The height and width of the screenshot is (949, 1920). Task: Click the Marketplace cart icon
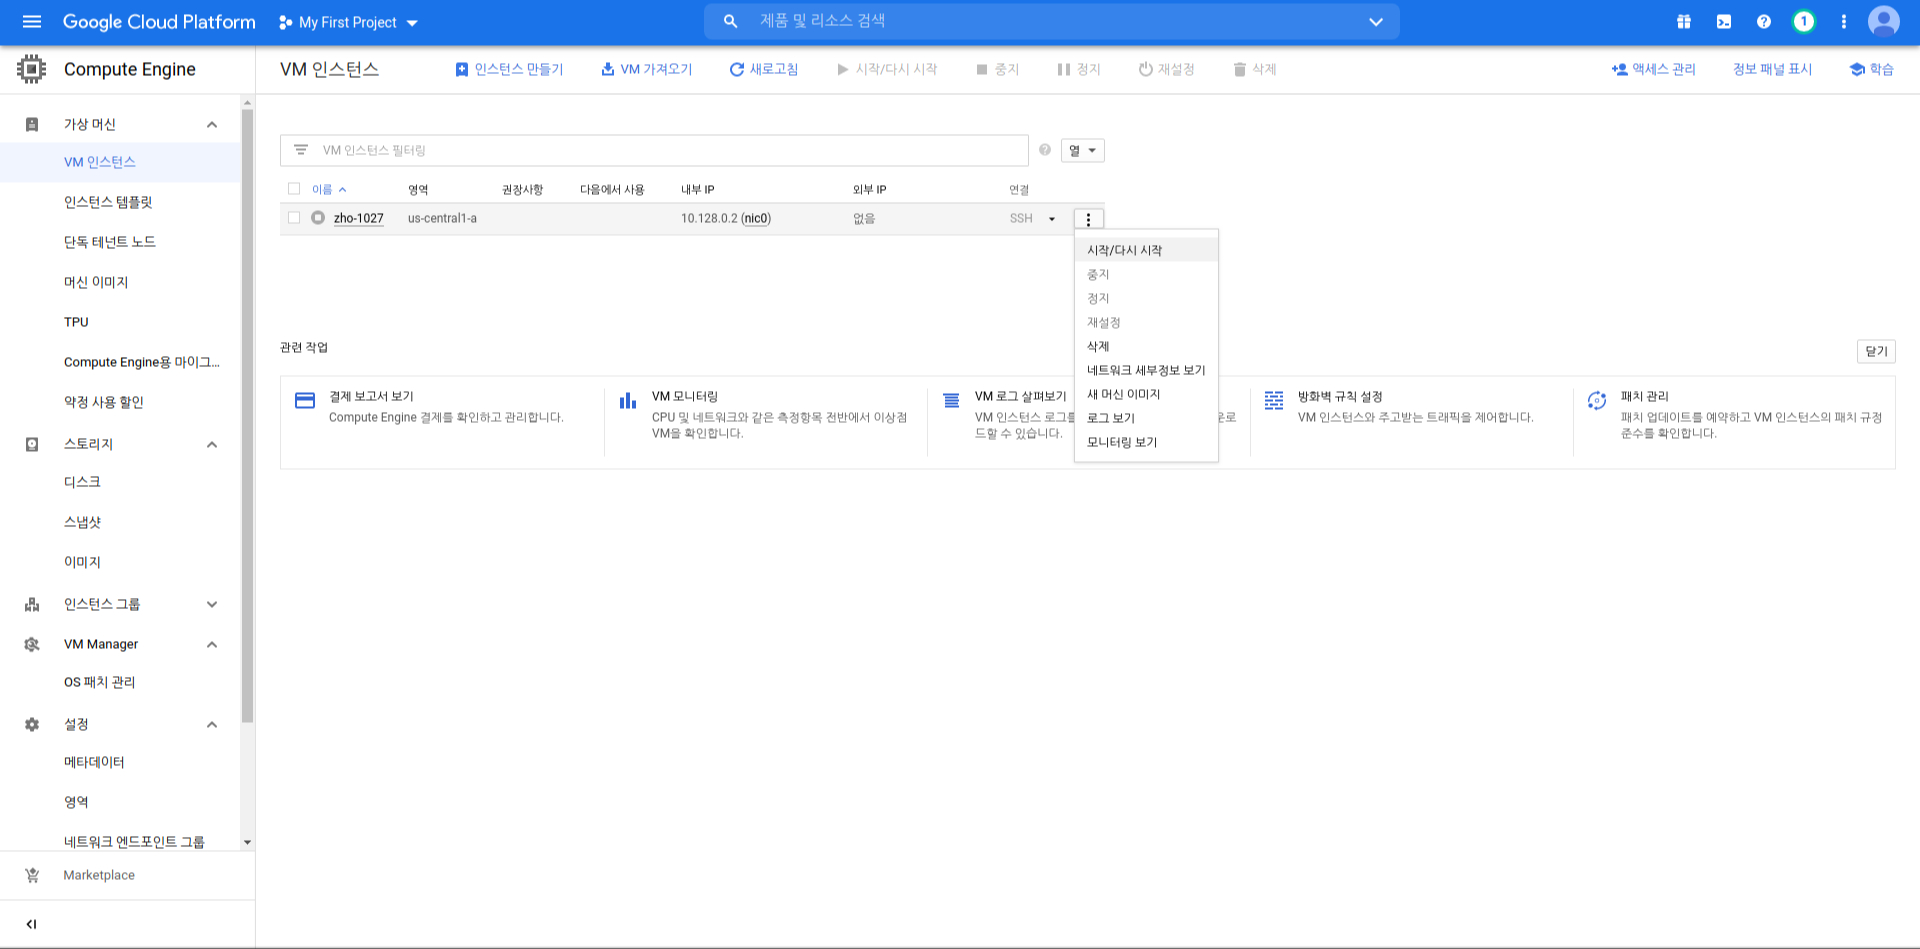point(32,875)
